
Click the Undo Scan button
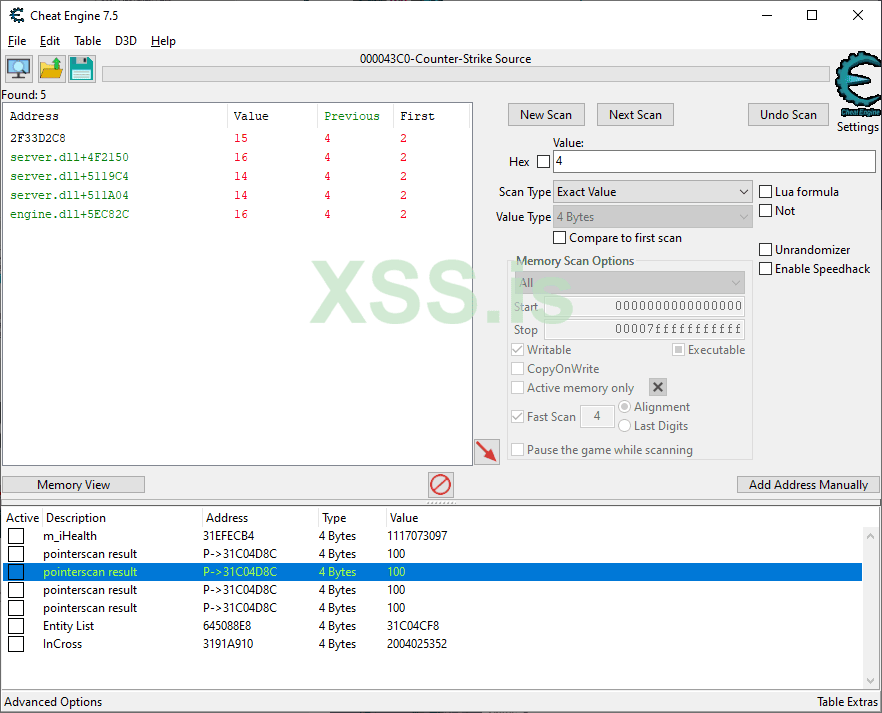[x=788, y=115]
